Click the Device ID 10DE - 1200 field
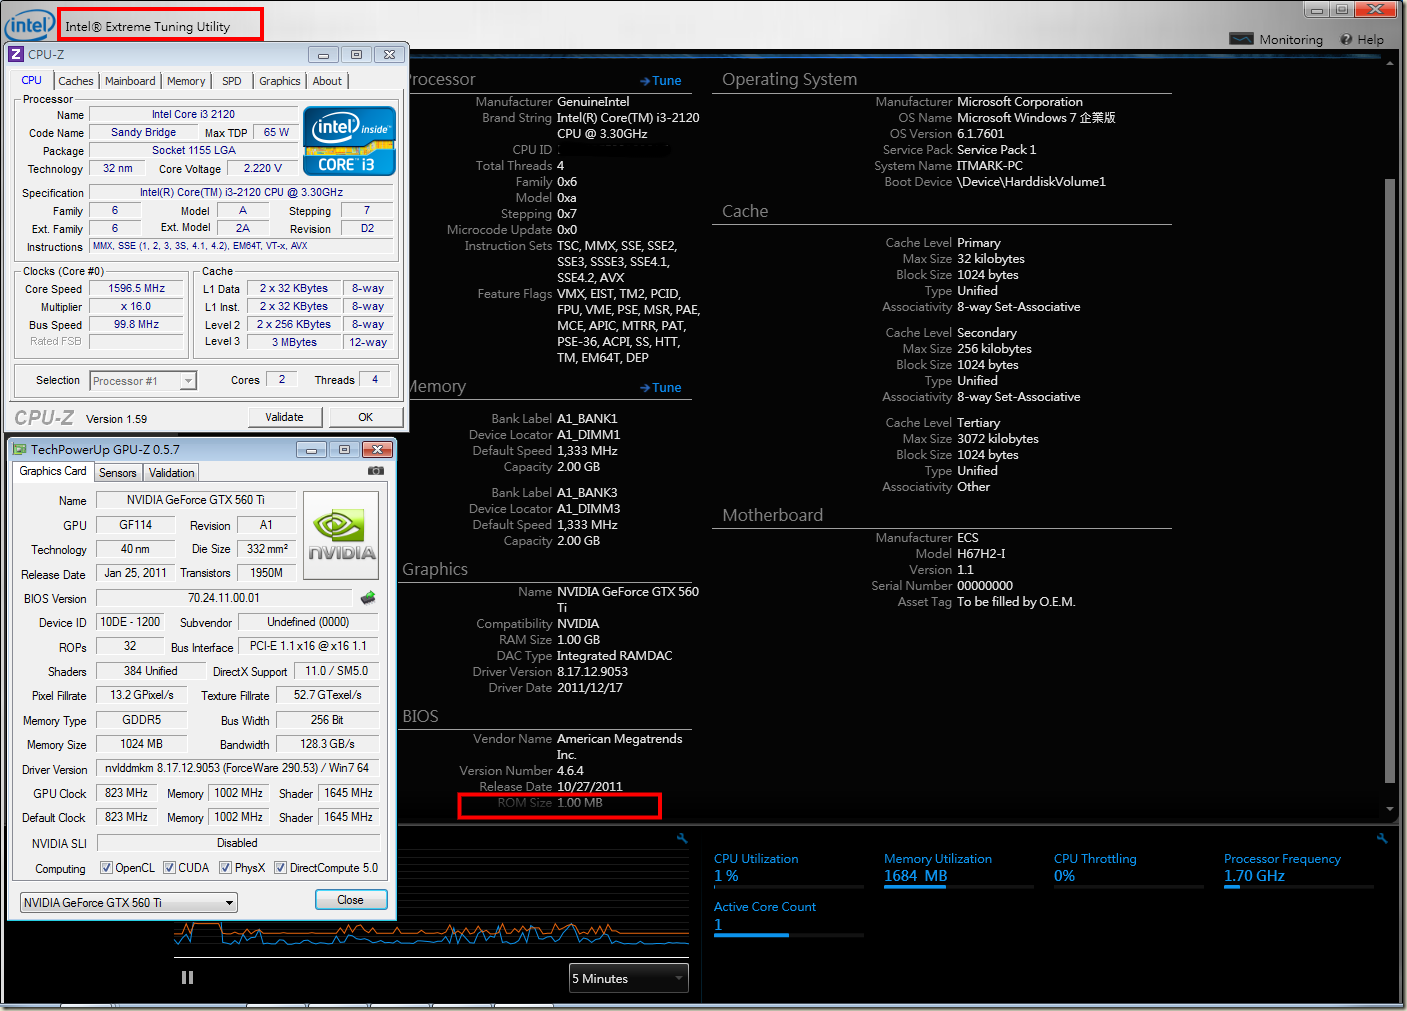The height and width of the screenshot is (1011, 1407). click(x=130, y=622)
